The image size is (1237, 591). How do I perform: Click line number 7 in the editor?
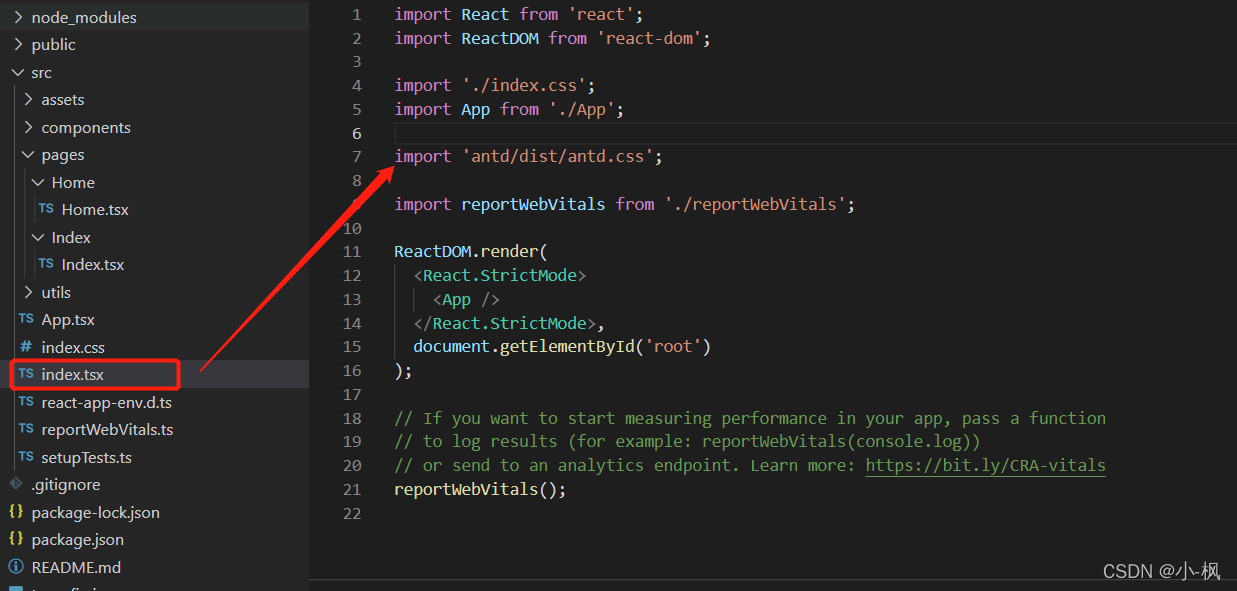[x=356, y=156]
